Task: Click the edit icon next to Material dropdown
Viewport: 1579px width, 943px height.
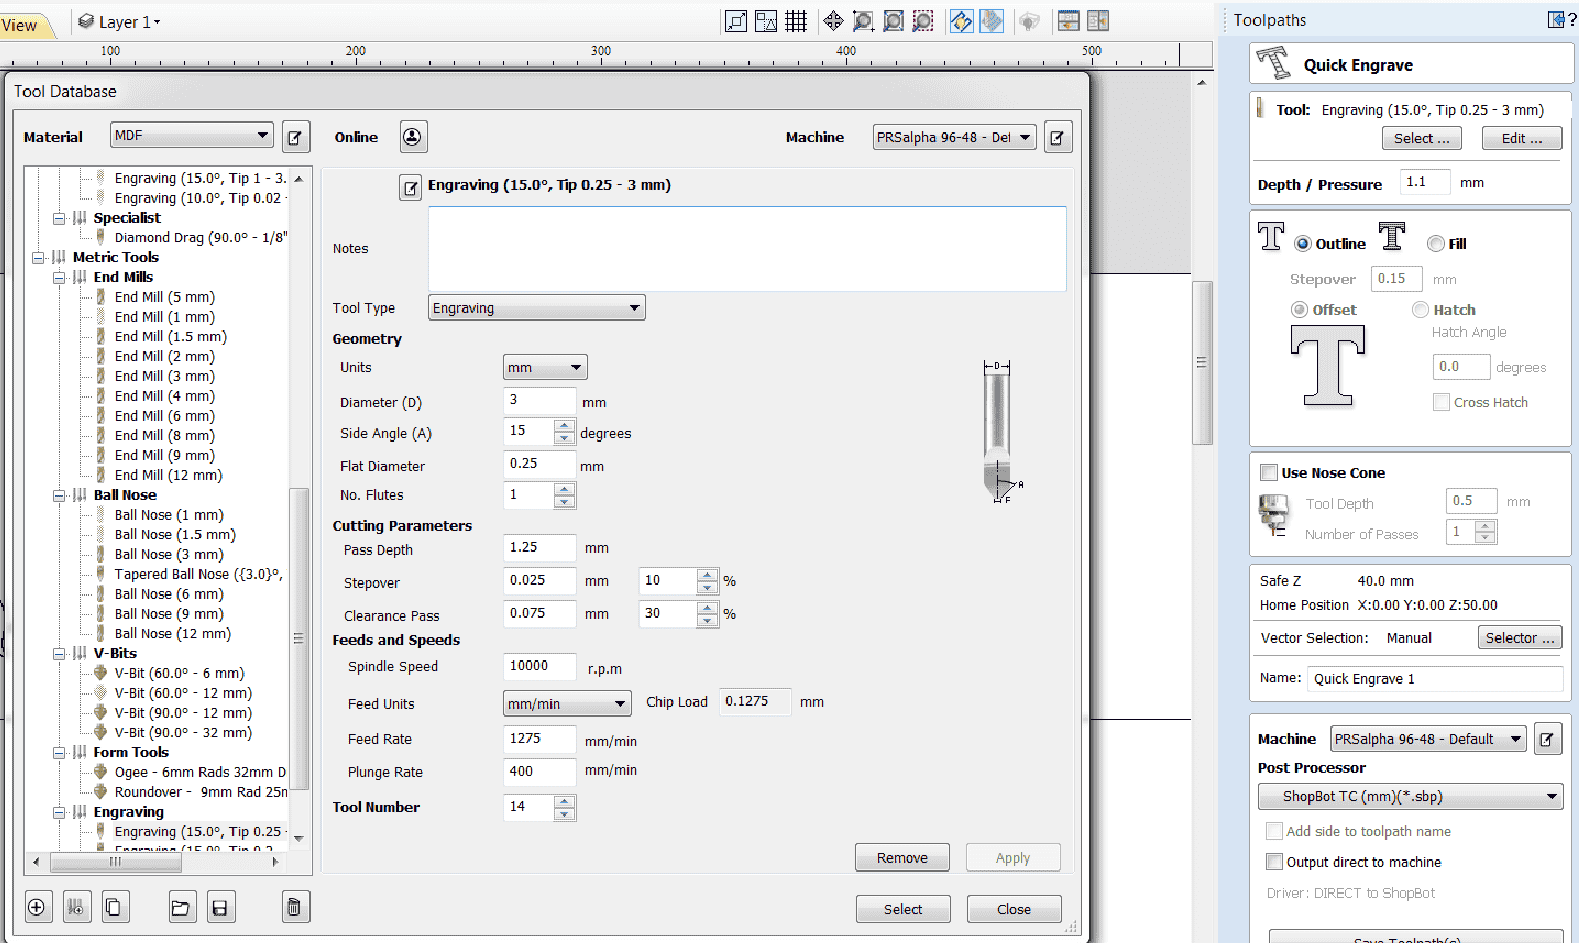Action: (296, 137)
